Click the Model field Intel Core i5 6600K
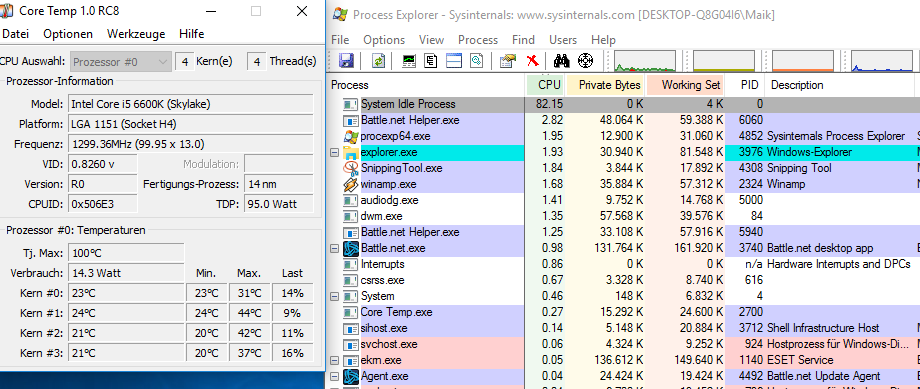The height and width of the screenshot is (389, 920). [191, 104]
